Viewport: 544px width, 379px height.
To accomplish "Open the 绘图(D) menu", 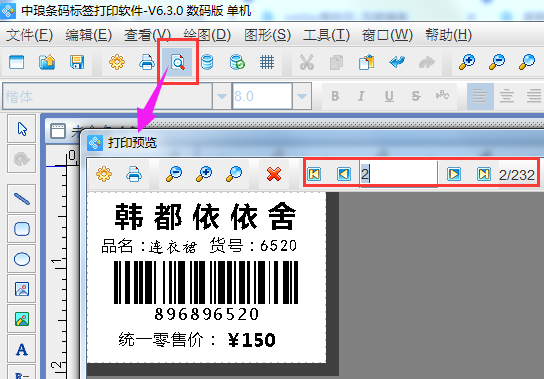I will (207, 35).
